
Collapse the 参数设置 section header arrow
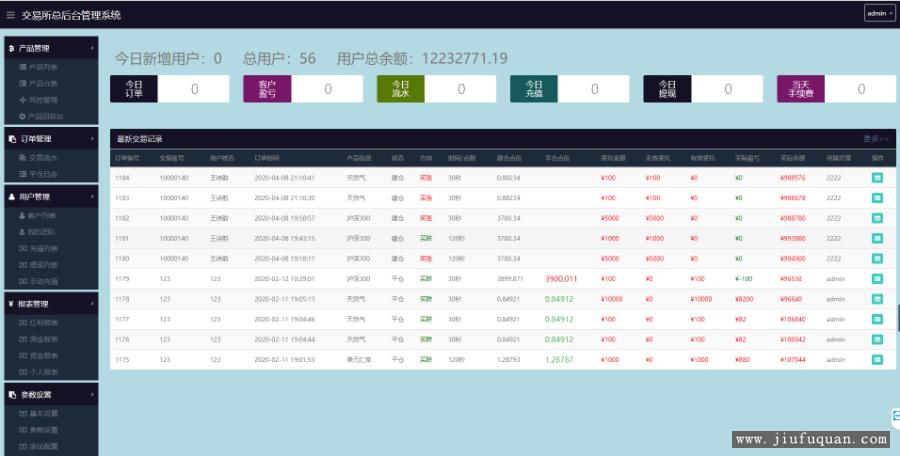pyautogui.click(x=92, y=395)
